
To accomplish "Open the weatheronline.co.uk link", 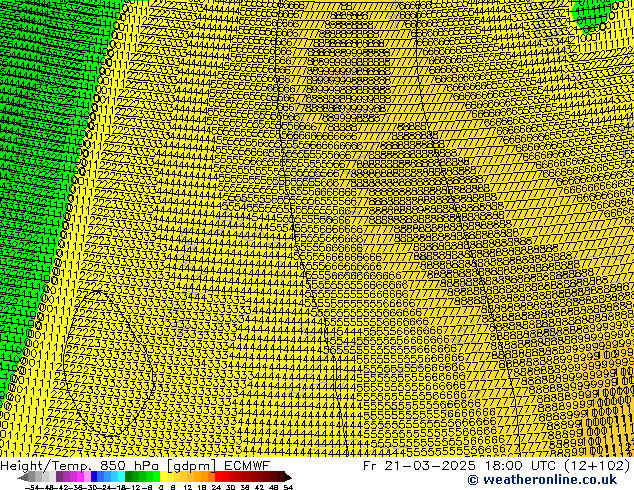I will [x=542, y=480].
